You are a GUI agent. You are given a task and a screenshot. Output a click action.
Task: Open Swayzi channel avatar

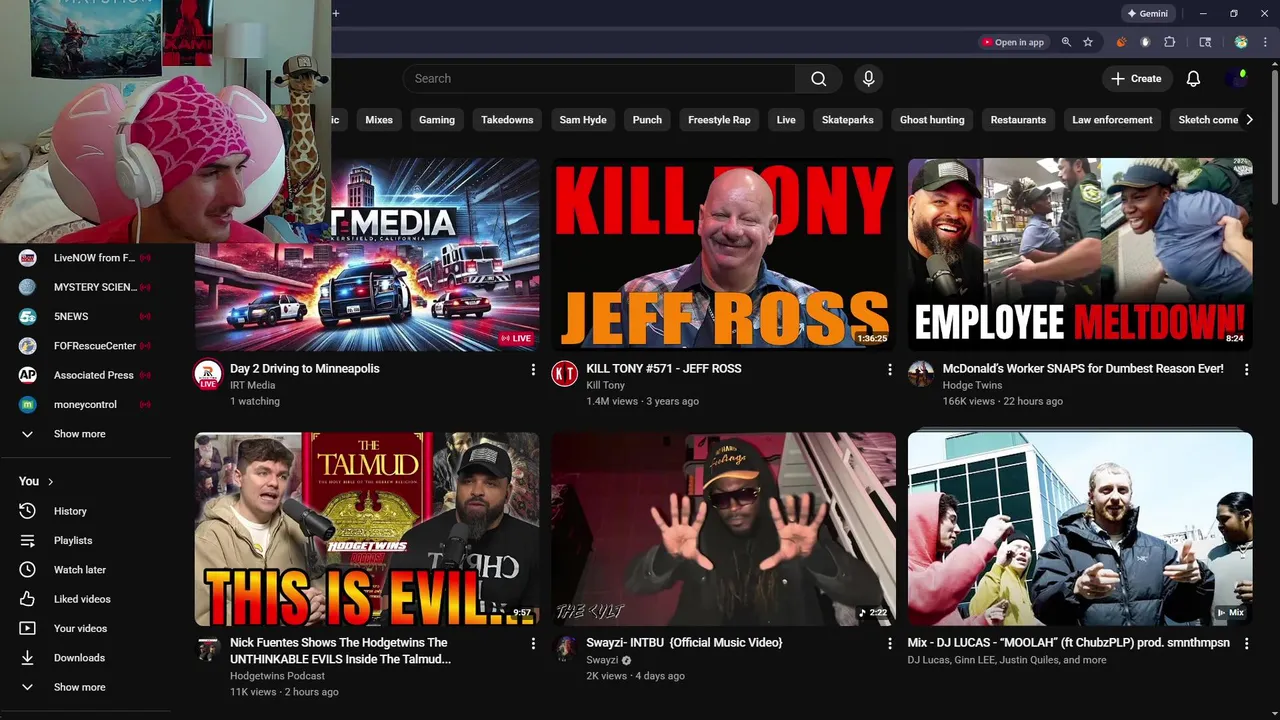point(565,648)
